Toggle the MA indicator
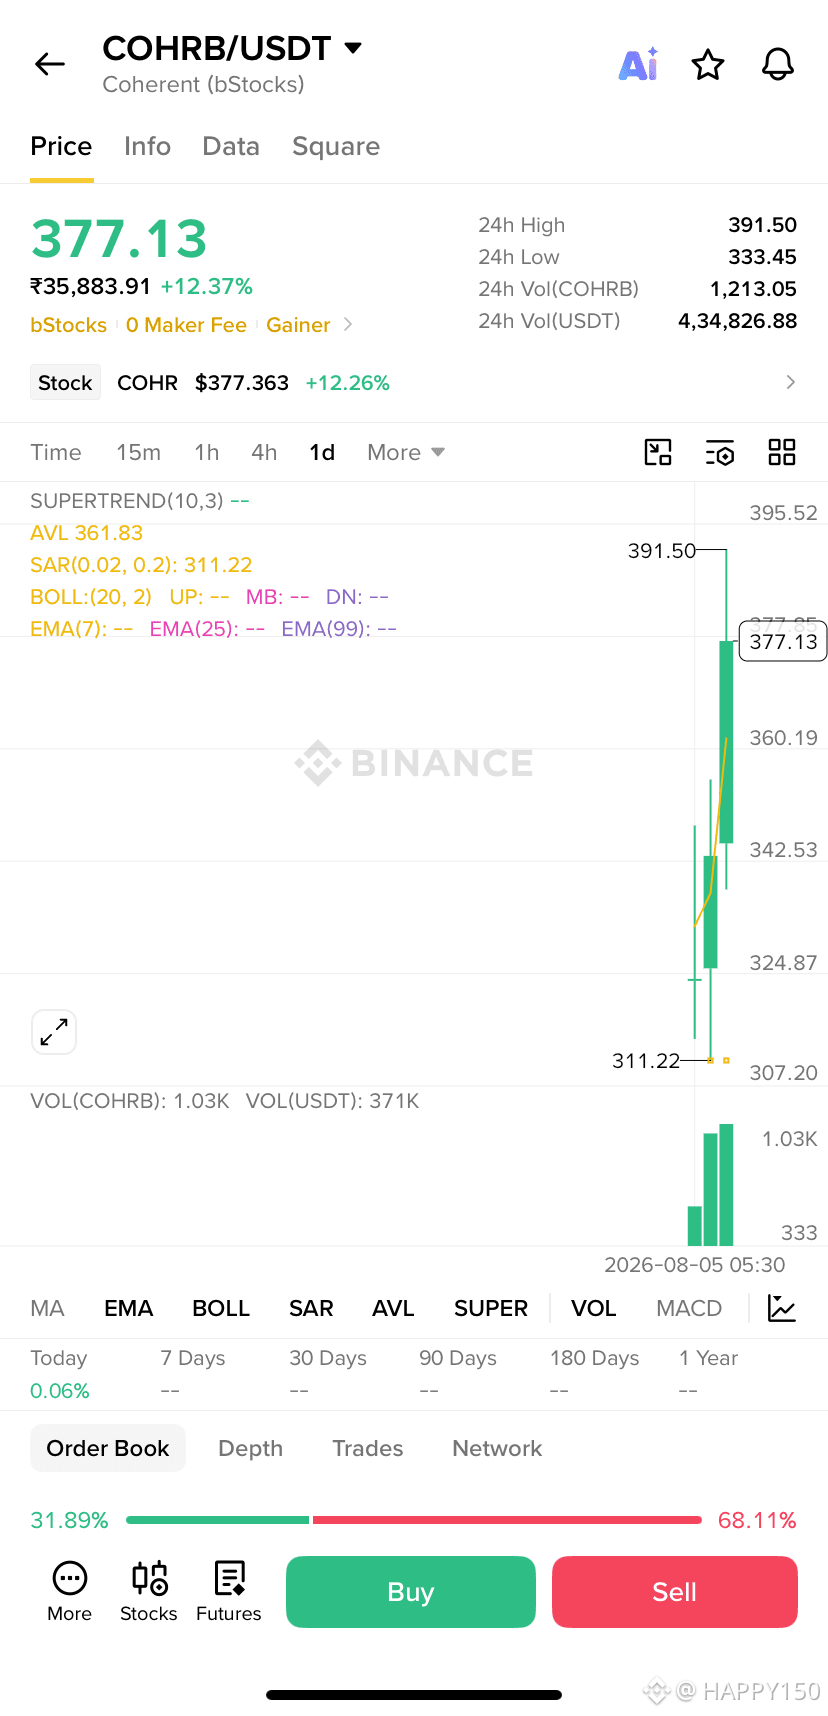Viewport: 828px width, 1716px height. [x=47, y=1308]
